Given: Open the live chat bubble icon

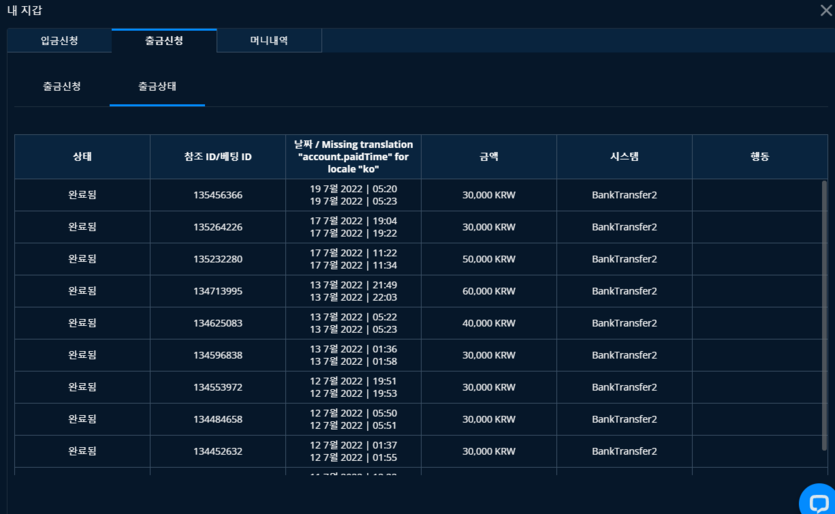Looking at the screenshot, I should pyautogui.click(x=818, y=501).
